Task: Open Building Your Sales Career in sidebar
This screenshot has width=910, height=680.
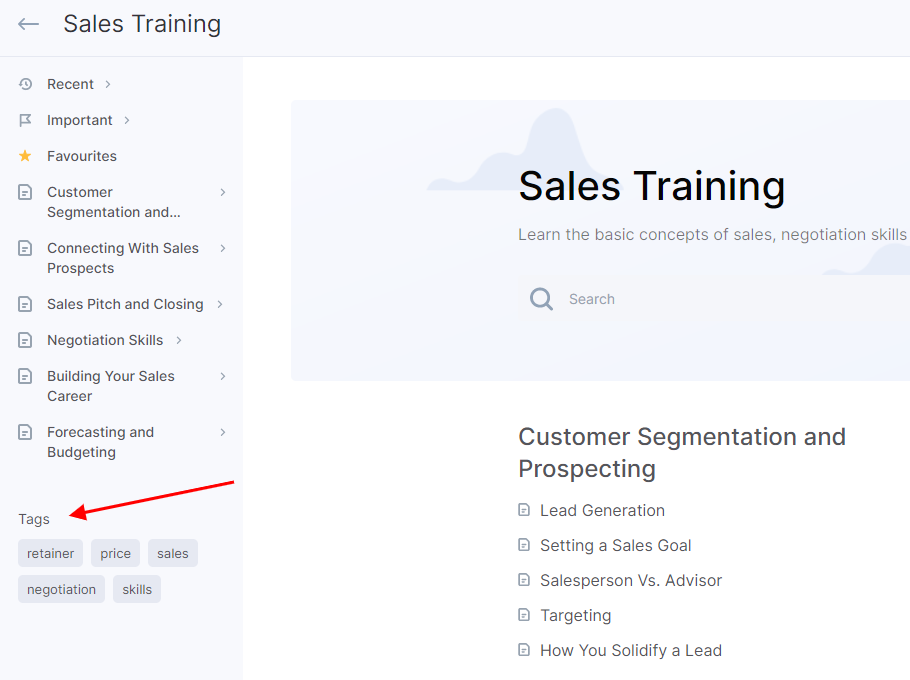Action: click(111, 386)
